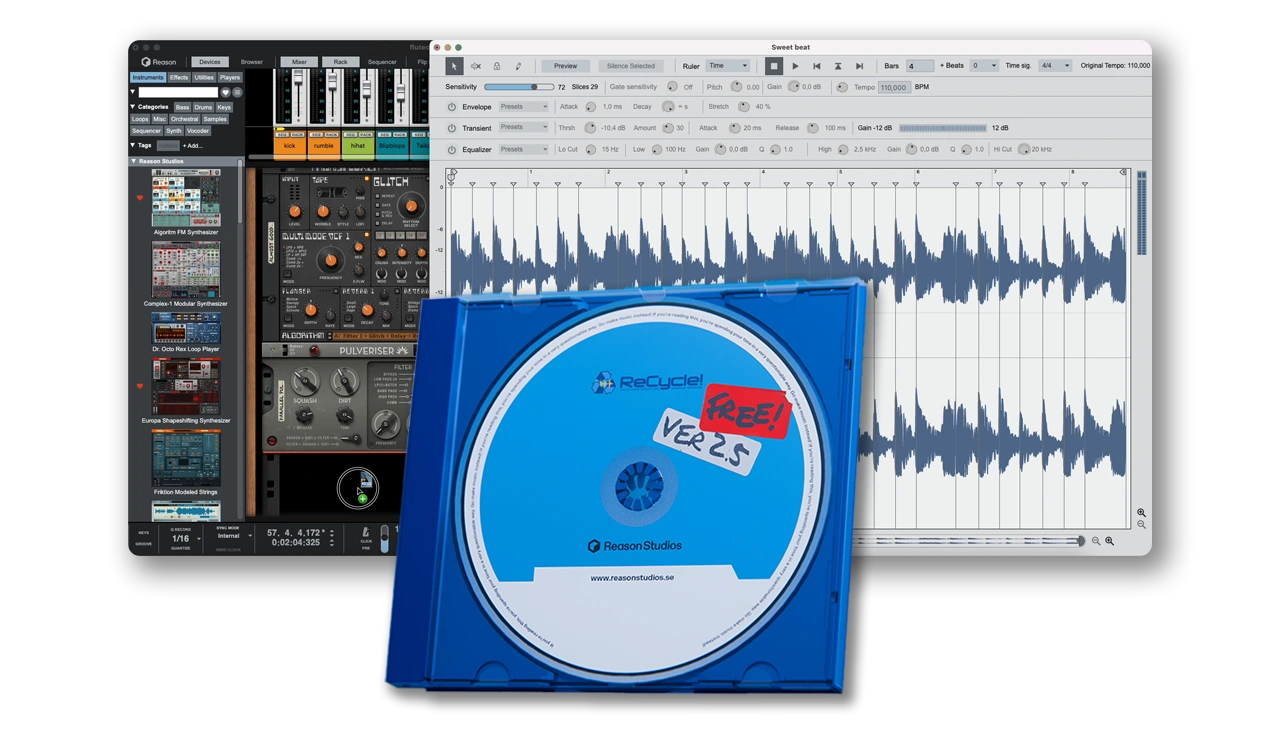Click the Preview button
The width and height of the screenshot is (1280, 736).
(566, 66)
